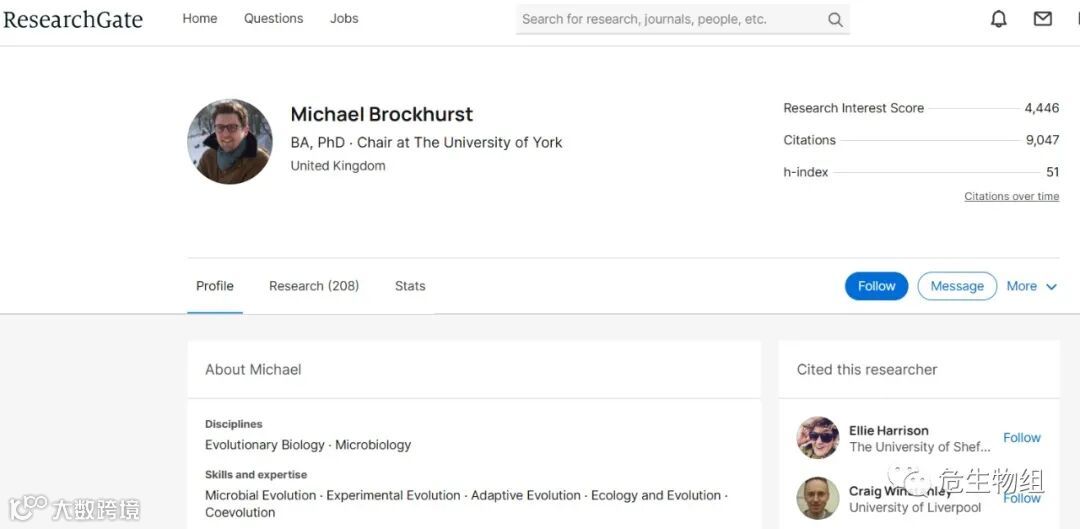Open Ellie Harrison's profile name link
The width and height of the screenshot is (1080, 529).
(x=889, y=431)
